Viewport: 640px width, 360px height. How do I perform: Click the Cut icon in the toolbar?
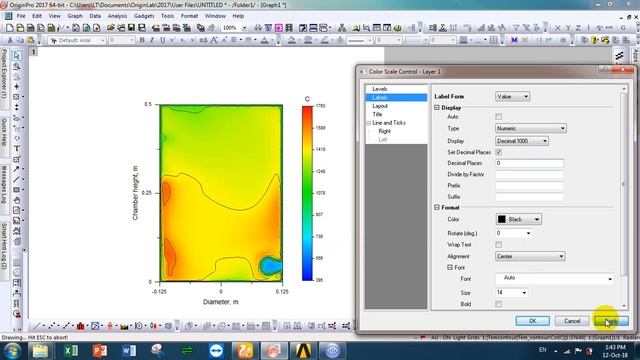pos(10,40)
